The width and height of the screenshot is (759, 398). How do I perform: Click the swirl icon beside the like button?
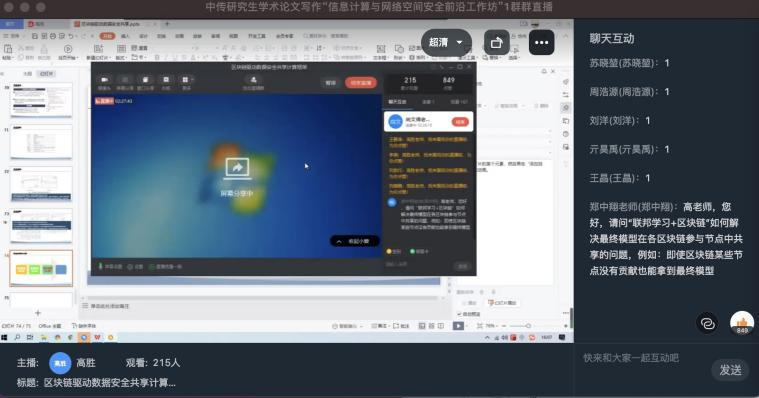[707, 323]
